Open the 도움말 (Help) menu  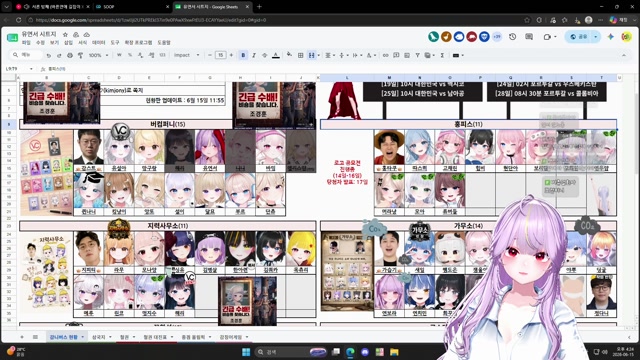(164, 42)
